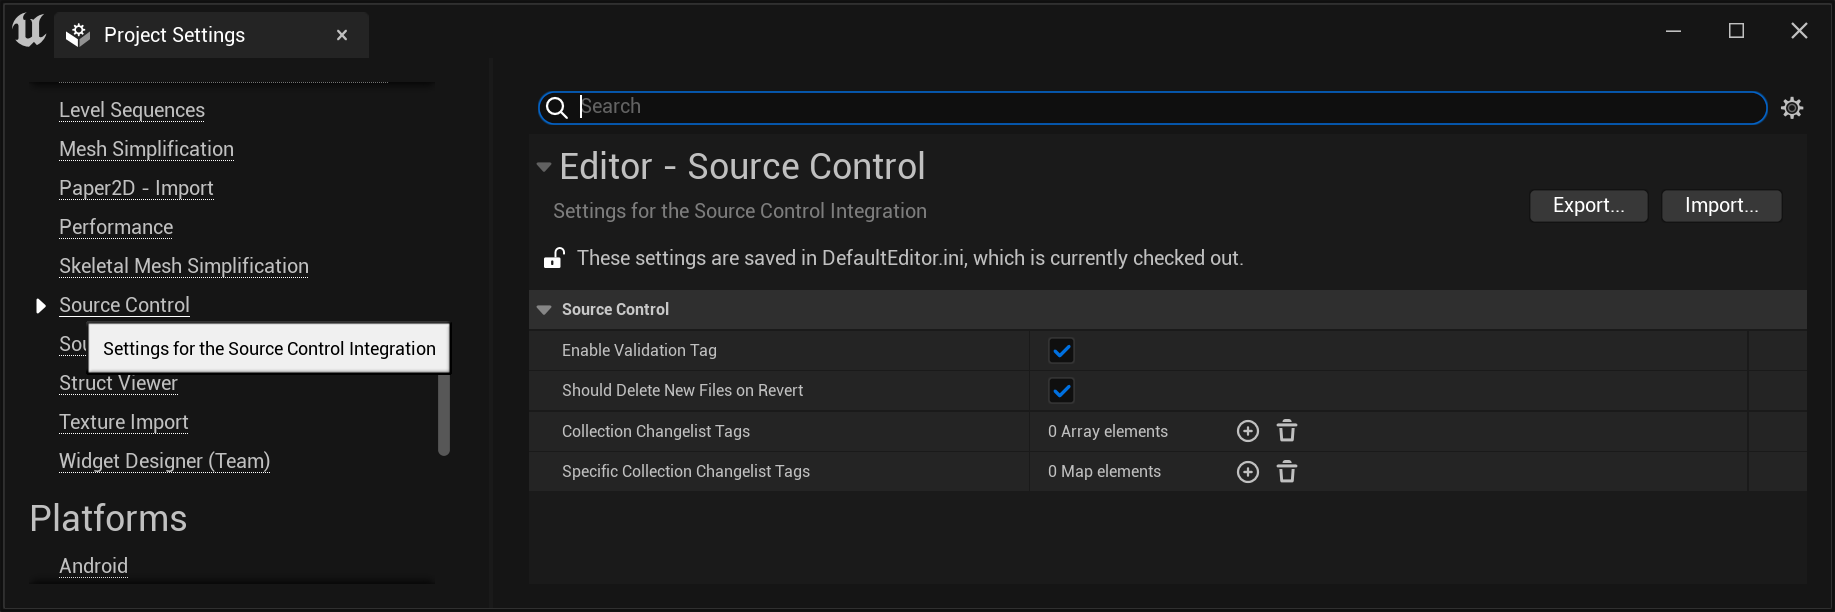Click the Unreal Engine logo
1835x612 pixels.
click(x=29, y=31)
